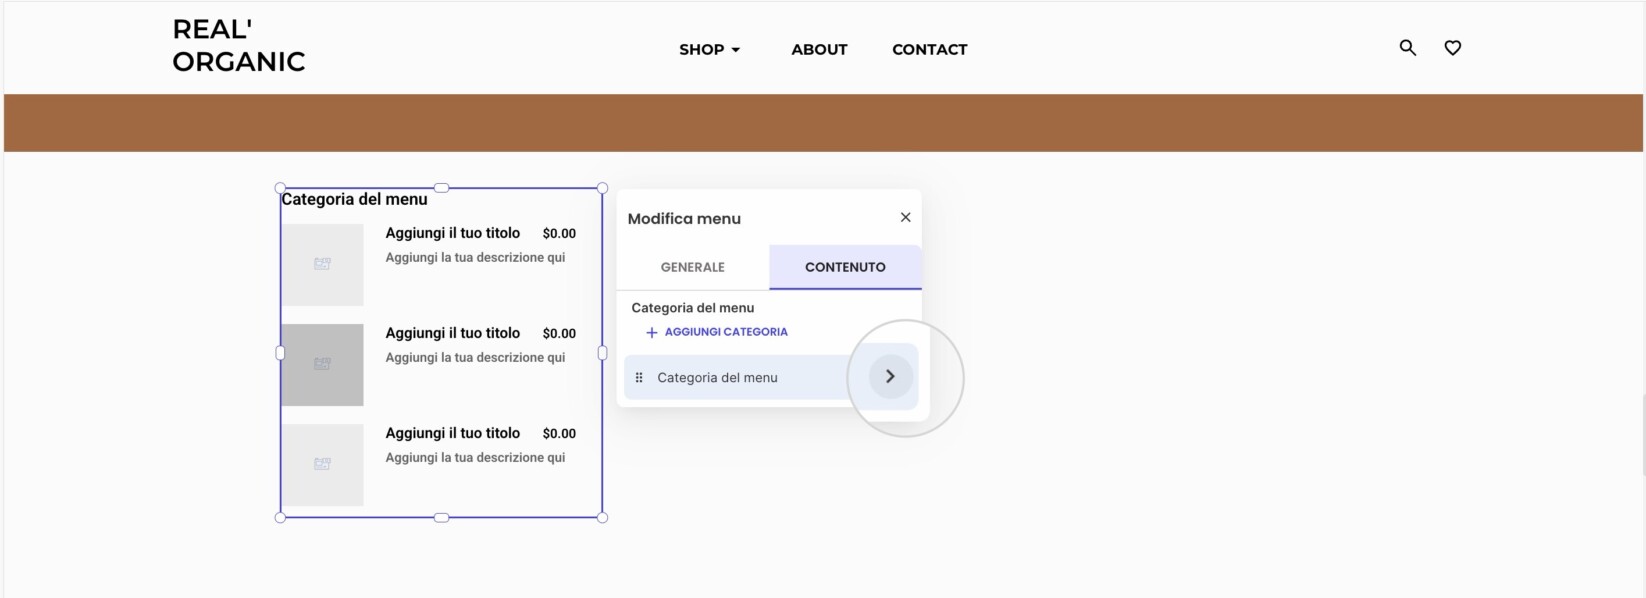The height and width of the screenshot is (598, 1646).
Task: Click the Modifica menu panel title
Action: [684, 218]
